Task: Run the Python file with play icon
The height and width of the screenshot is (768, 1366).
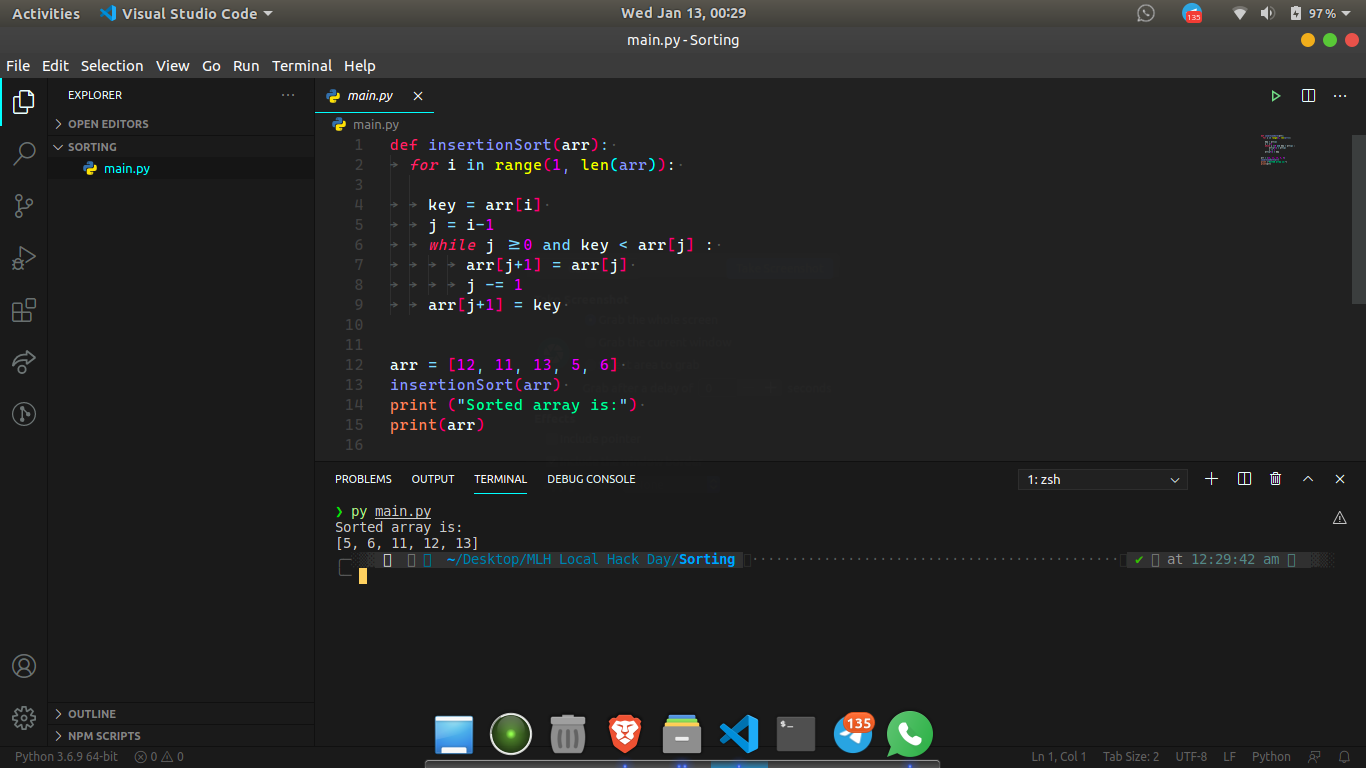Action: point(1275,96)
